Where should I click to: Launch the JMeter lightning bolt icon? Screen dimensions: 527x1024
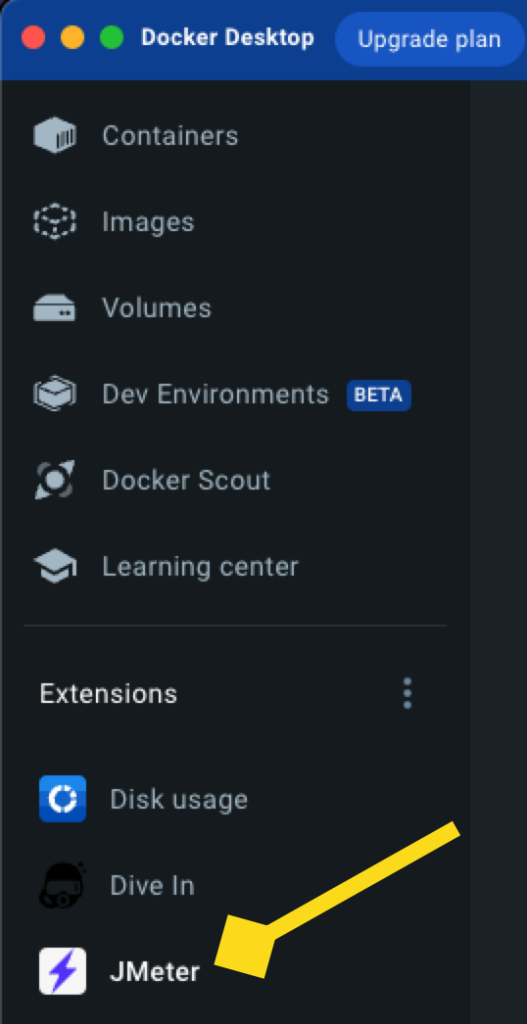pos(63,971)
